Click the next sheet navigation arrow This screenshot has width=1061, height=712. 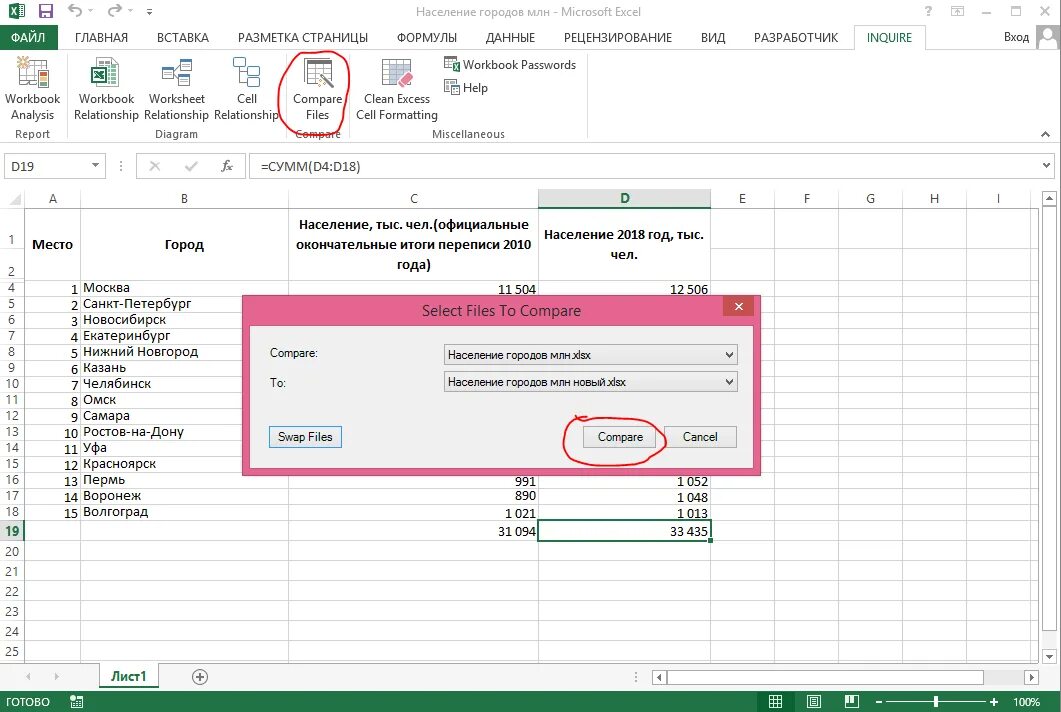coord(56,677)
